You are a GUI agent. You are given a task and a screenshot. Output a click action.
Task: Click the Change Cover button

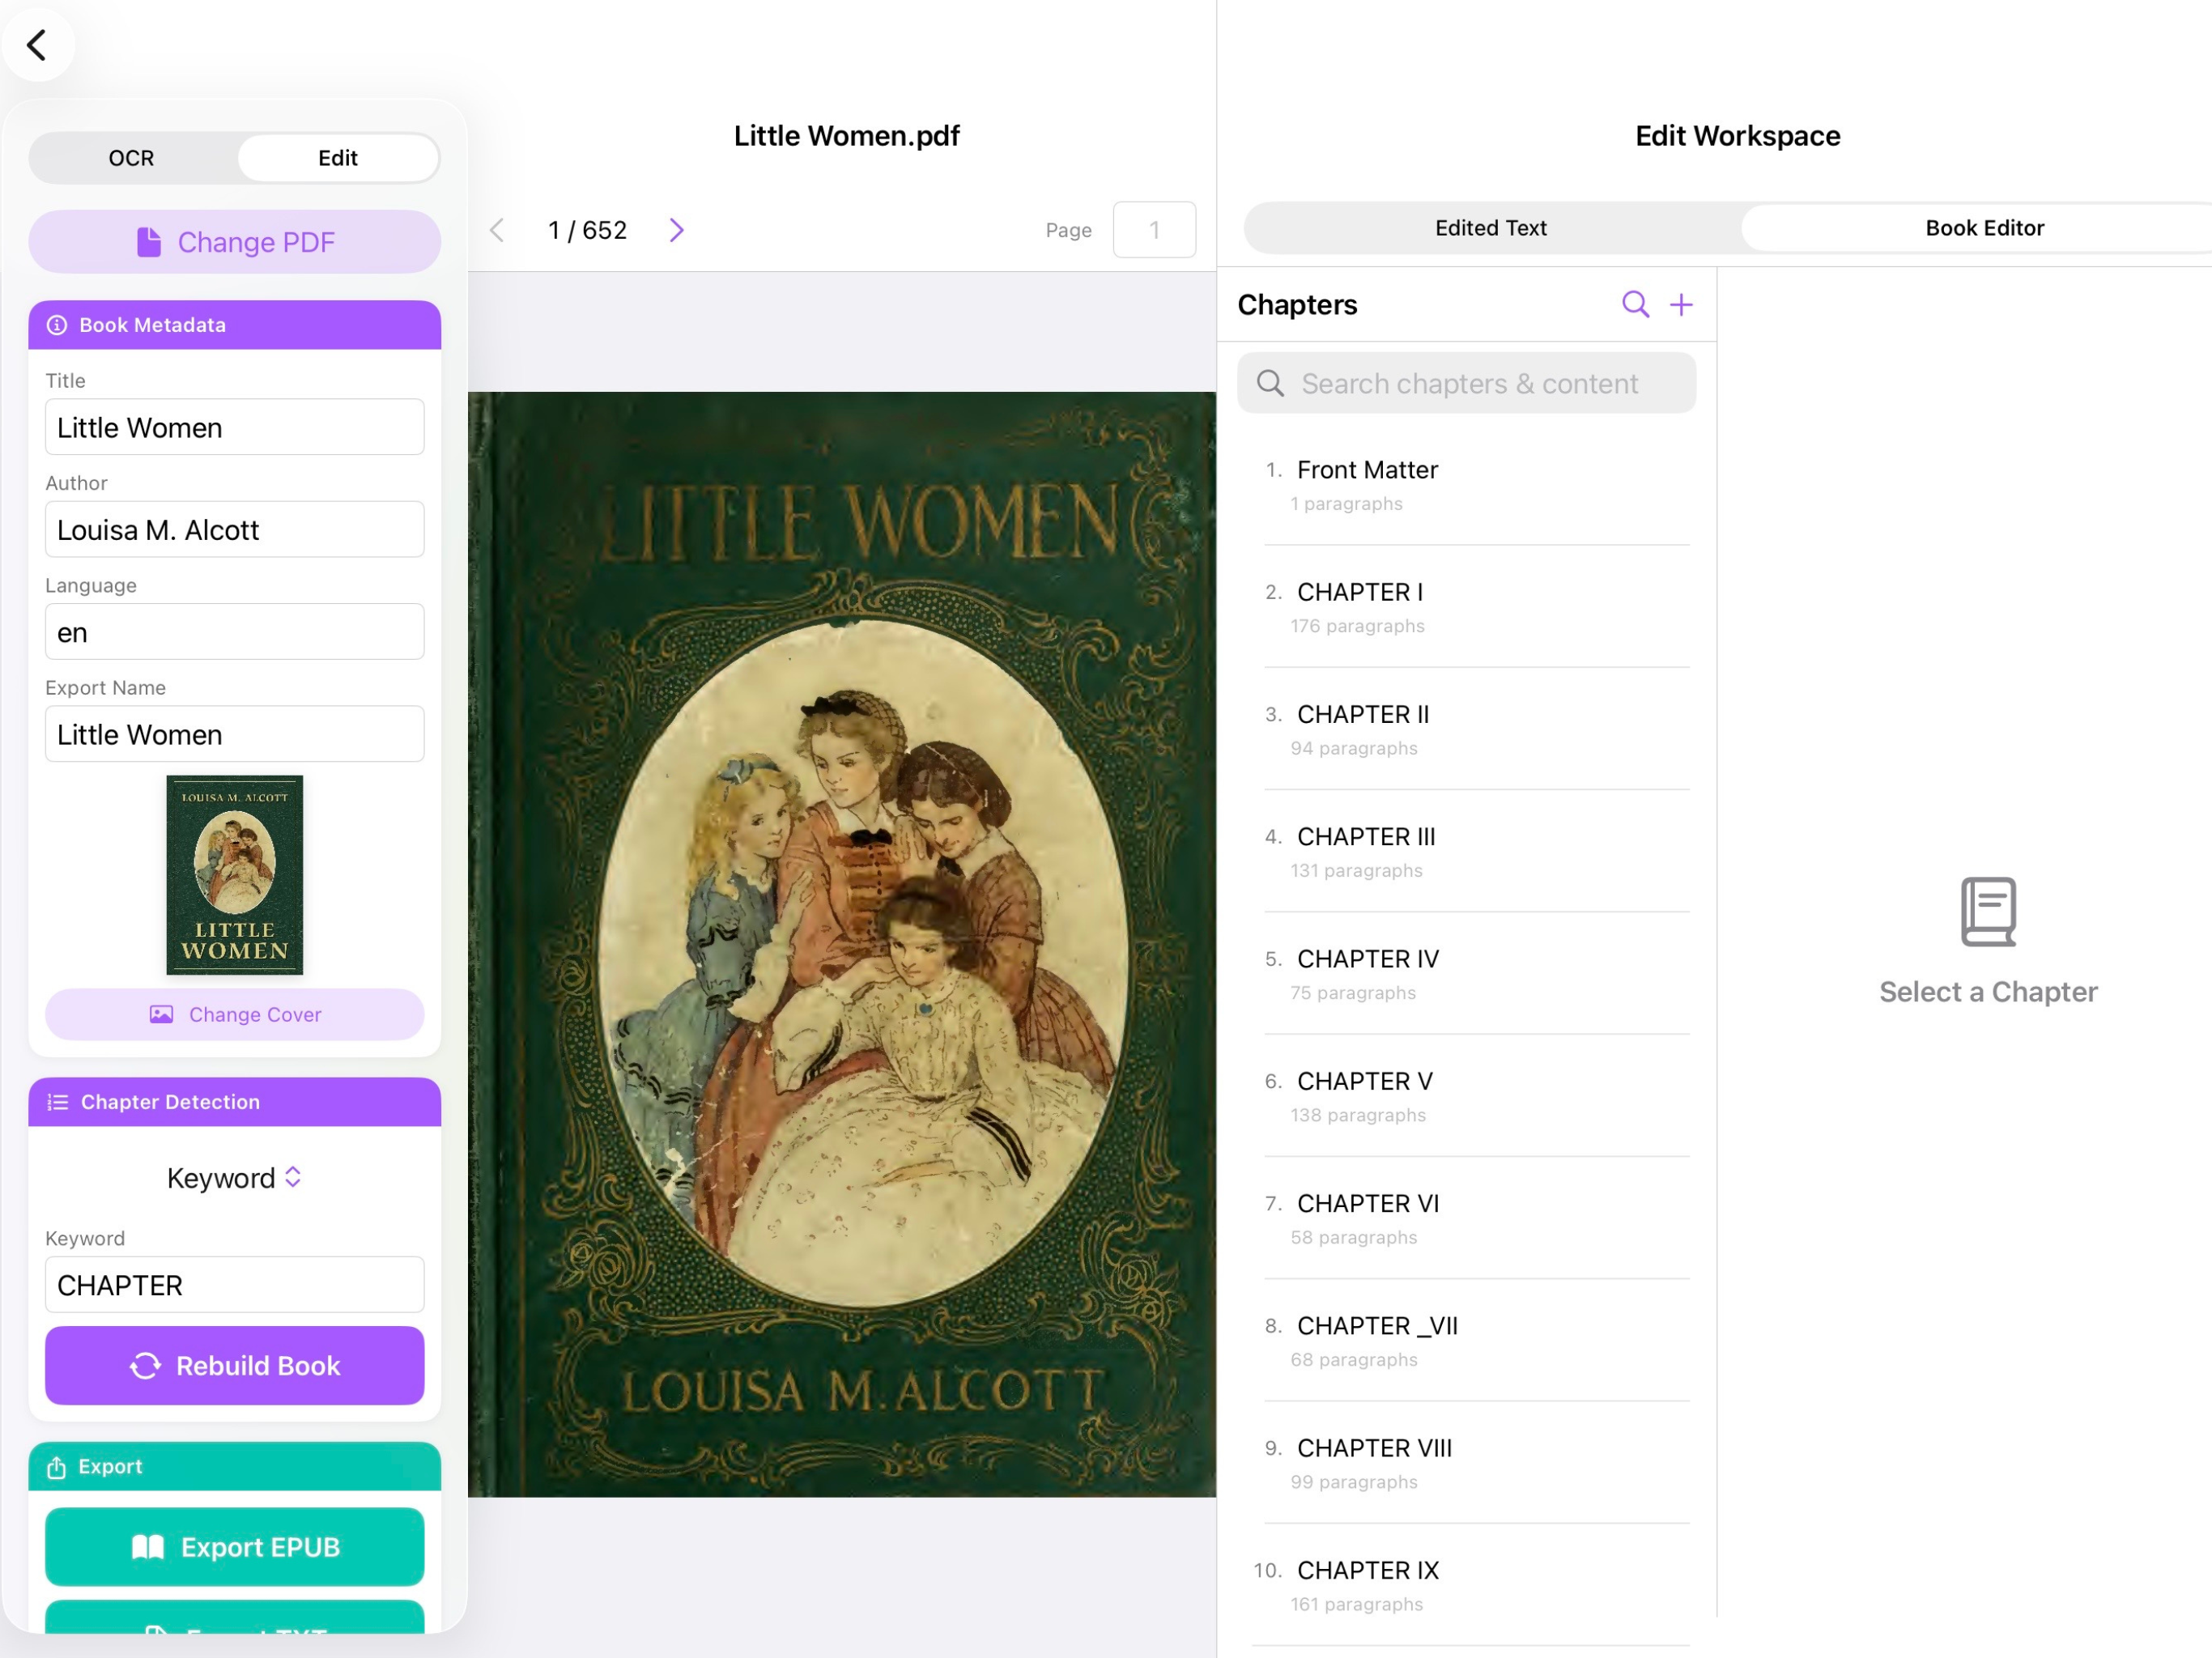pos(234,1015)
